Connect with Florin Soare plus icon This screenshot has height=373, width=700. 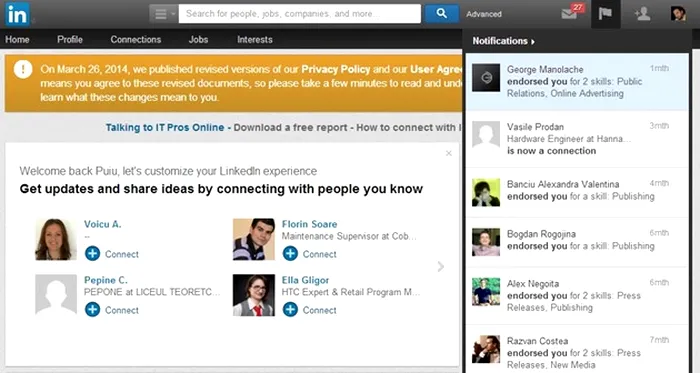290,254
